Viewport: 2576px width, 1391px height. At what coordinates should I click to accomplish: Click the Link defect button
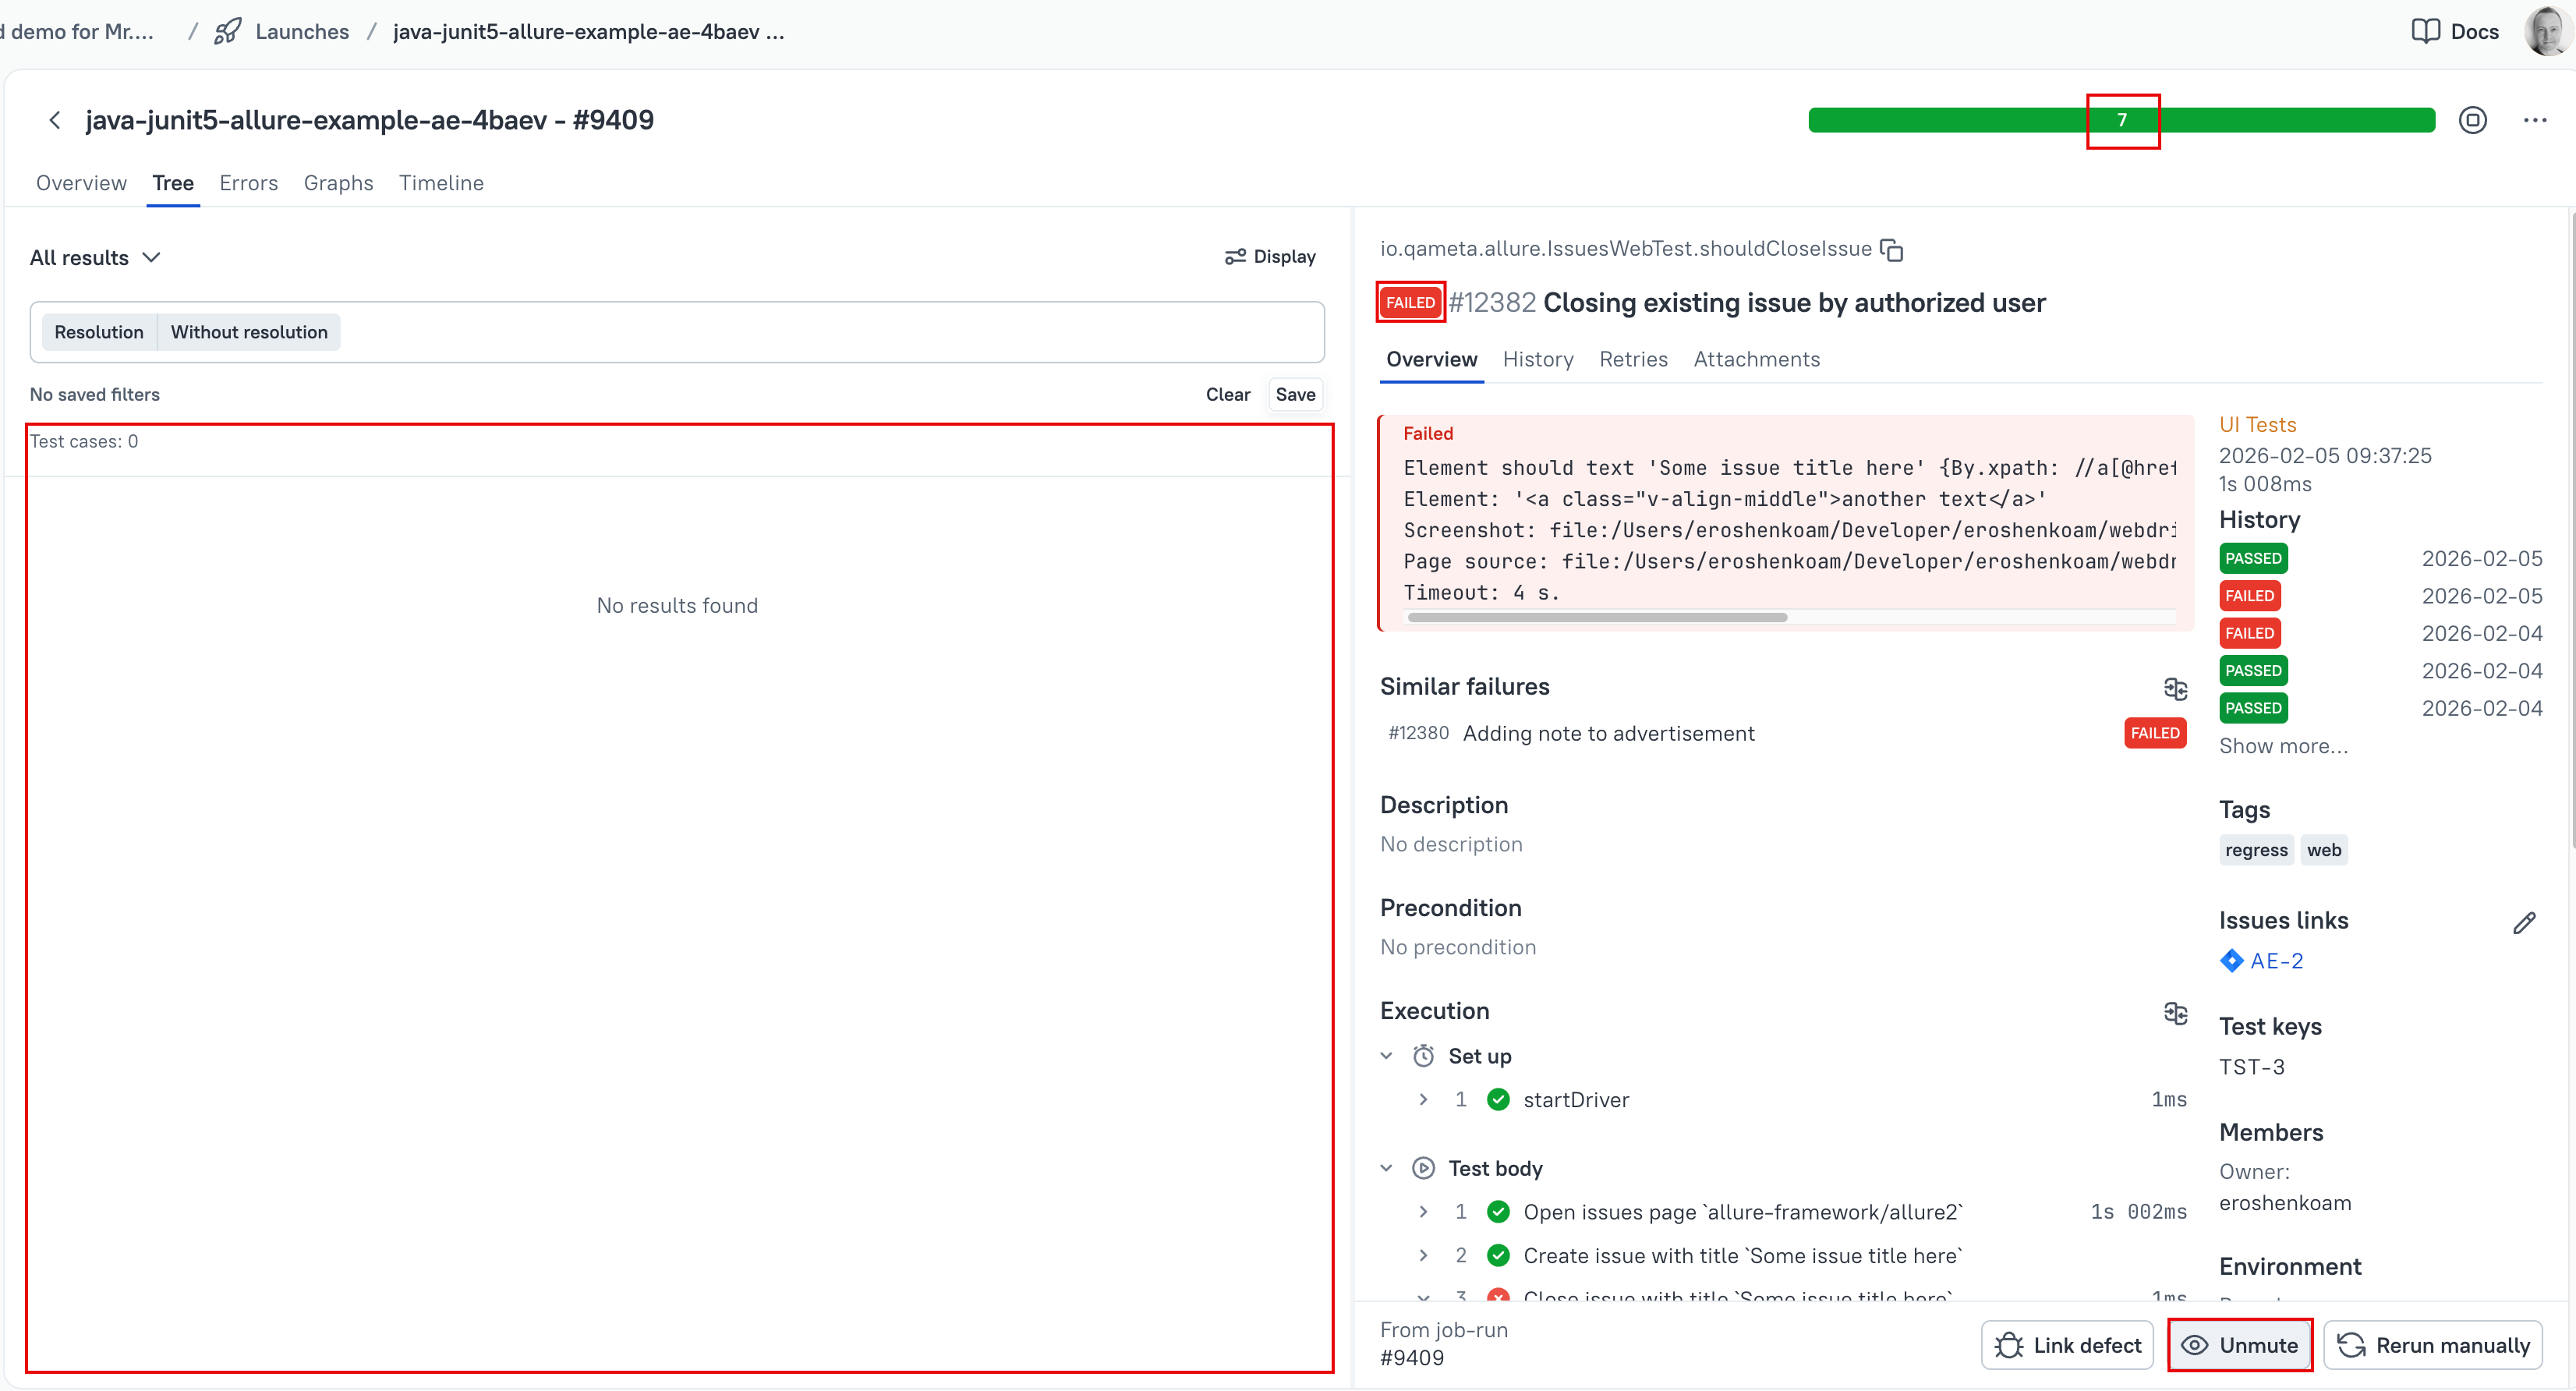[2067, 1345]
